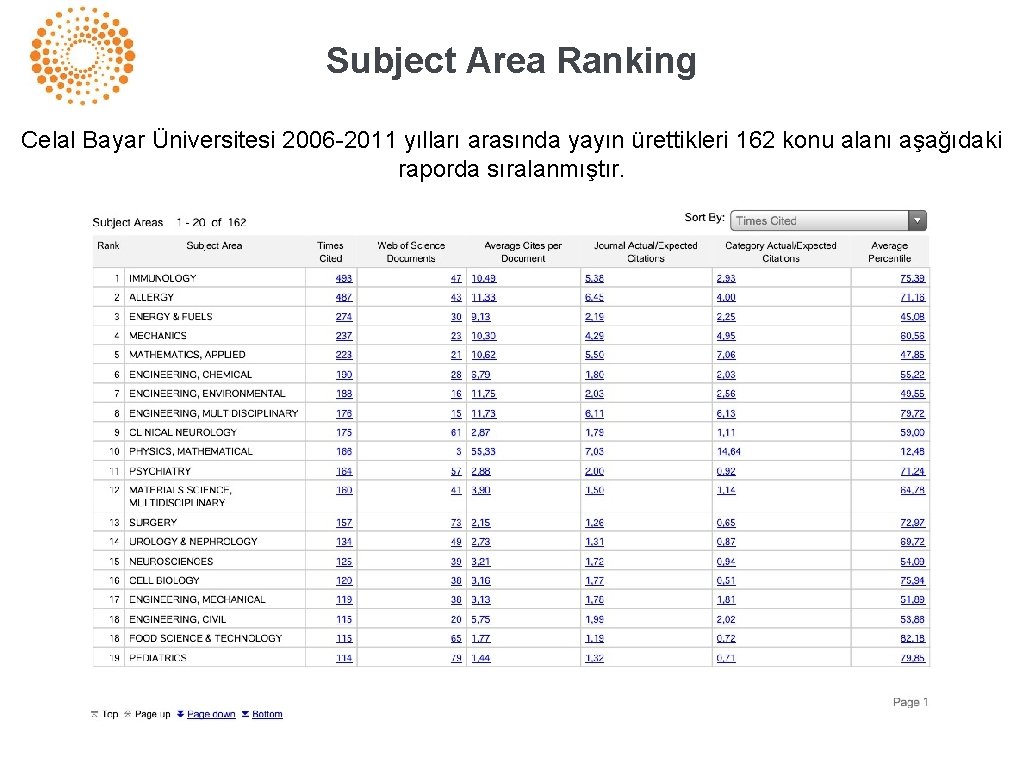The image size is (1024, 768).
Task: Click the Top navigation label
Action: point(110,714)
